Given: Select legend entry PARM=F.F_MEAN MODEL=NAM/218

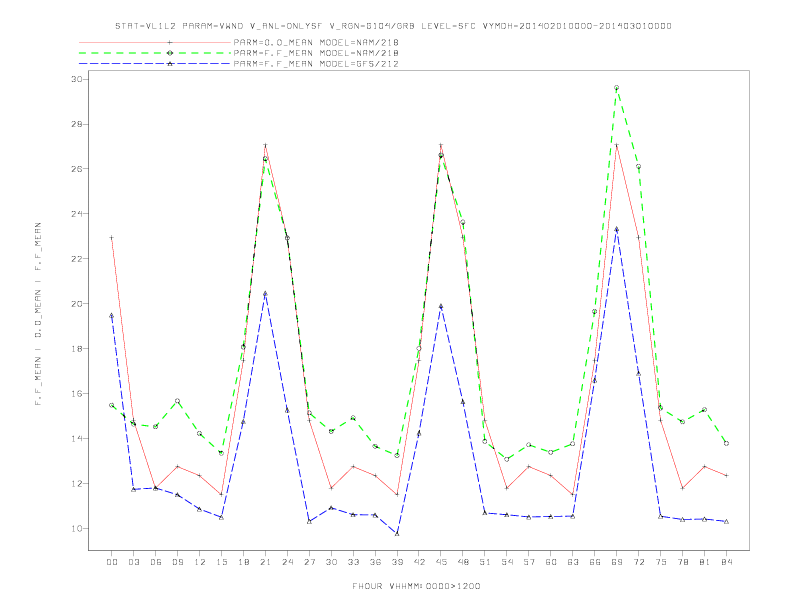Looking at the screenshot, I should (316, 53).
